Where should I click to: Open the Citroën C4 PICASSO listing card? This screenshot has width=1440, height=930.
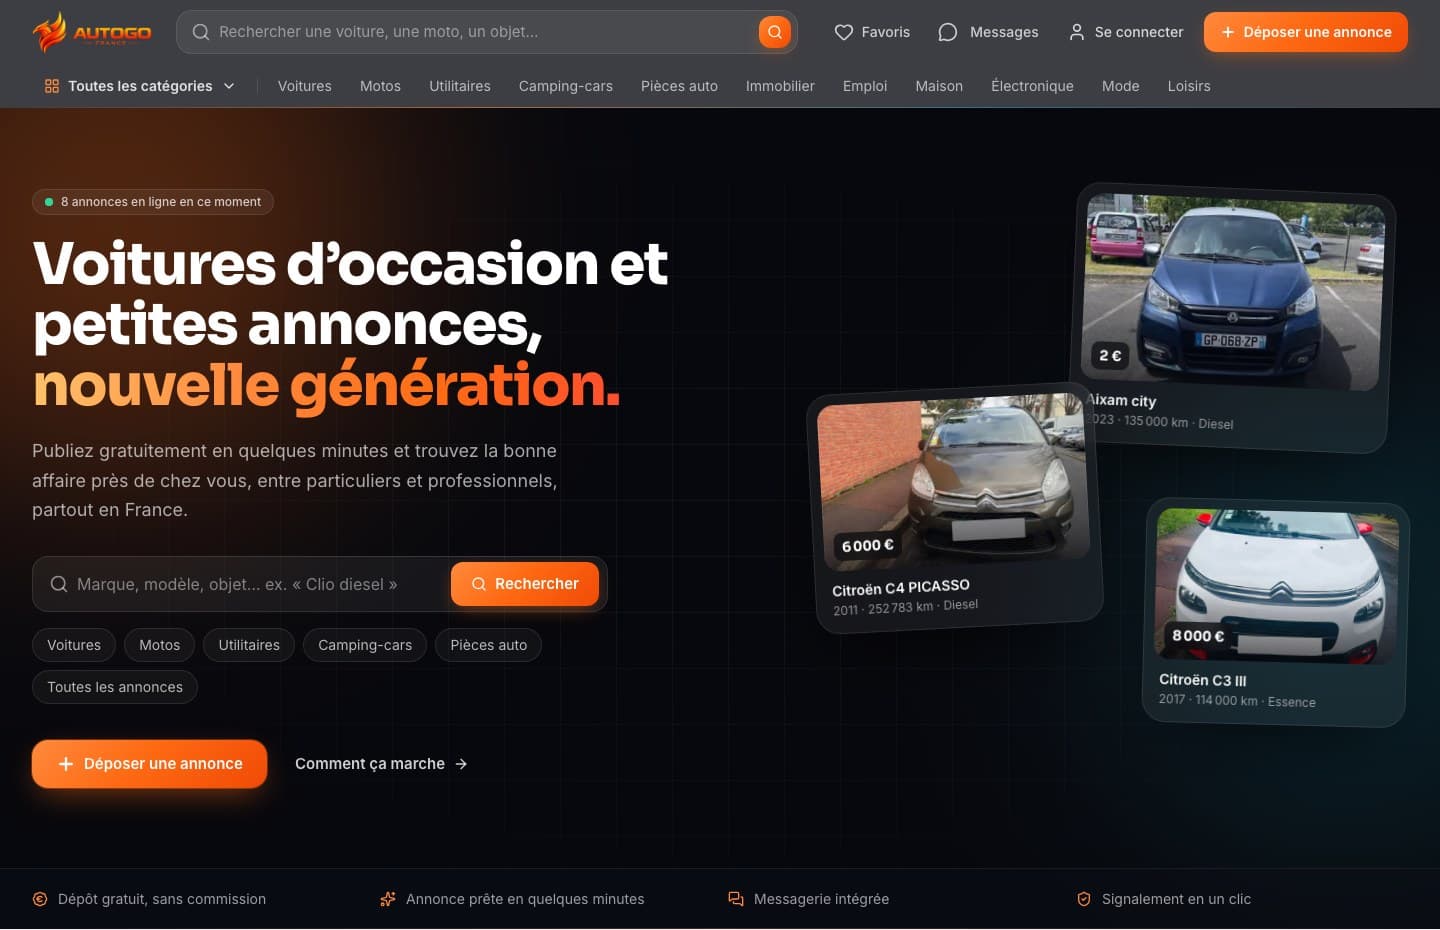(x=954, y=508)
